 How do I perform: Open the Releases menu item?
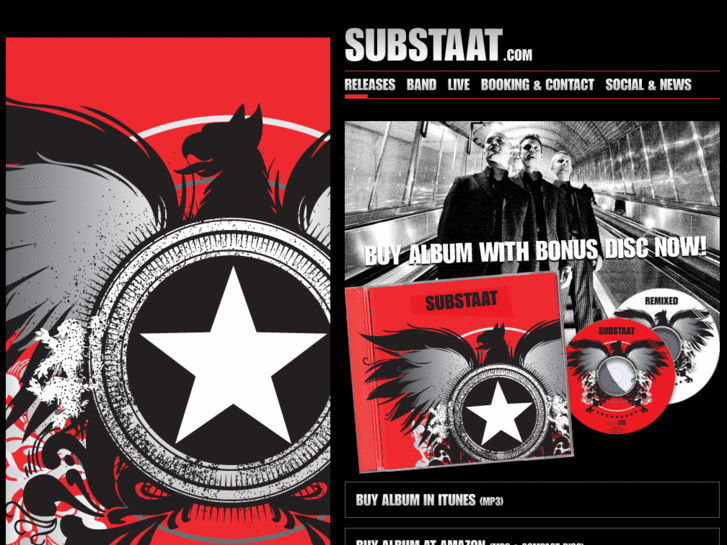370,84
